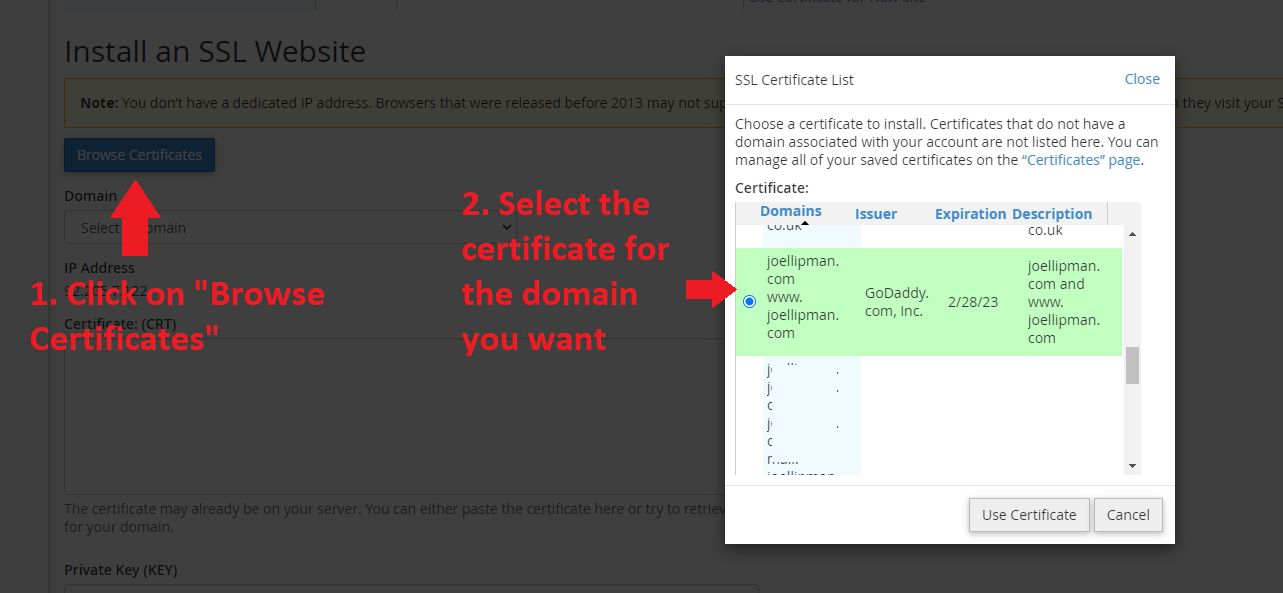Select the joellipman.com certificate radio button

(x=750, y=302)
